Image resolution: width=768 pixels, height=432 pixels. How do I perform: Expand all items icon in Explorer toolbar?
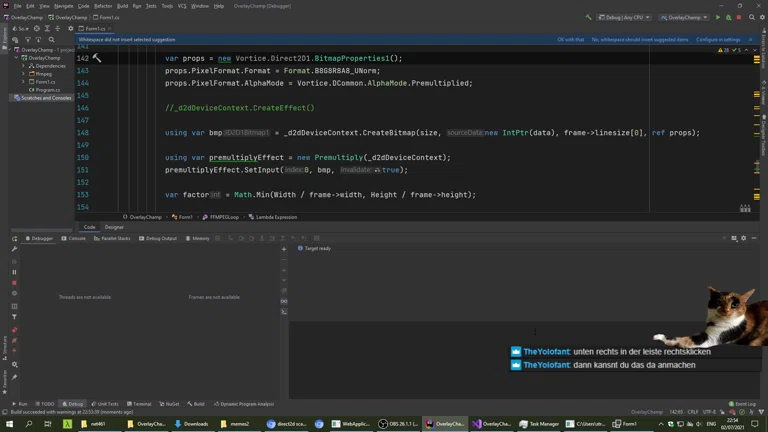click(x=47, y=28)
